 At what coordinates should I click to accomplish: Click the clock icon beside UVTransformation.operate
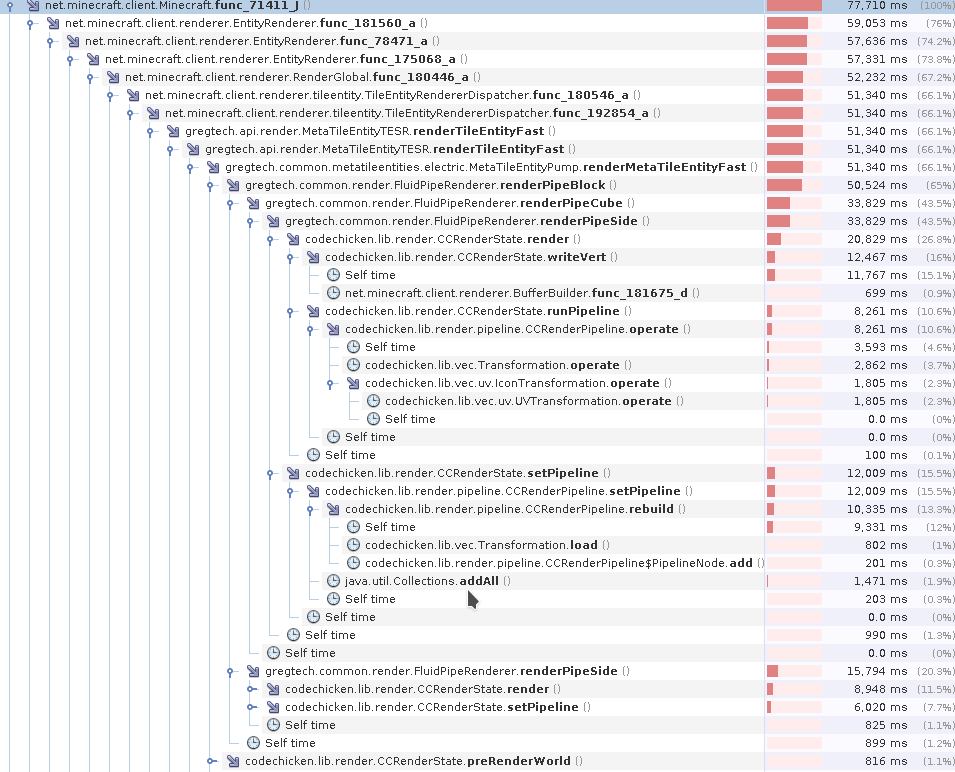[x=373, y=401]
